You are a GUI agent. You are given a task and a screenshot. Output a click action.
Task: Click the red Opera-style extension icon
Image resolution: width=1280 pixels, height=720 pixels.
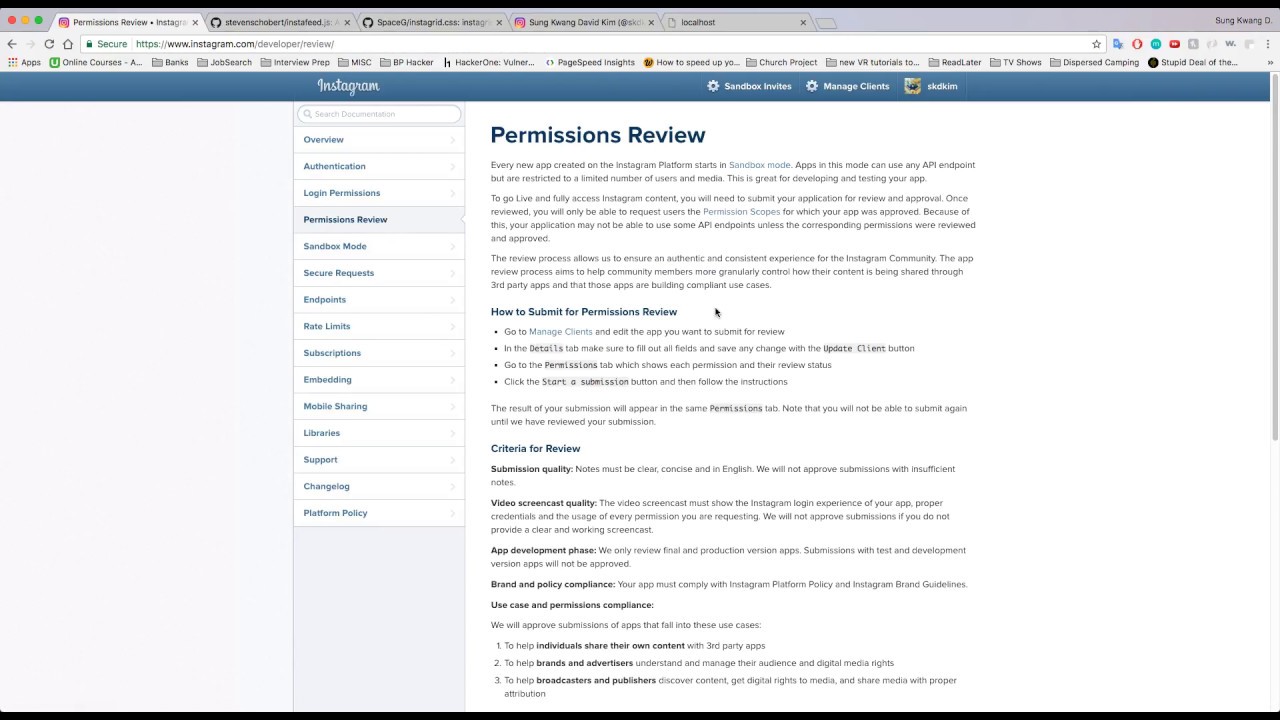tap(1137, 44)
